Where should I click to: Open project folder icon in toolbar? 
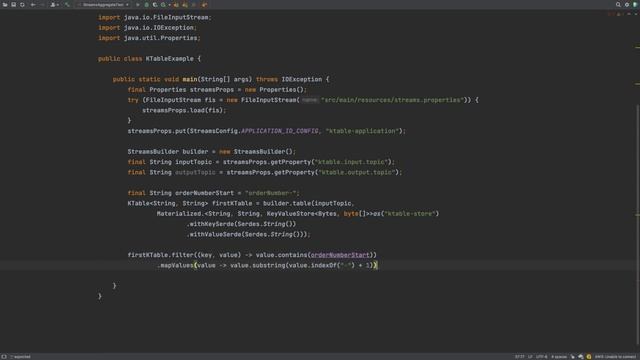pyautogui.click(x=5, y=4)
